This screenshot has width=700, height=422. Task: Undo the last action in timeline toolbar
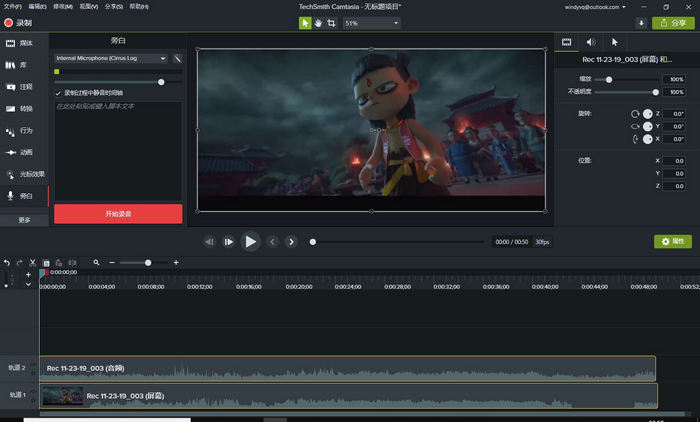(x=6, y=263)
